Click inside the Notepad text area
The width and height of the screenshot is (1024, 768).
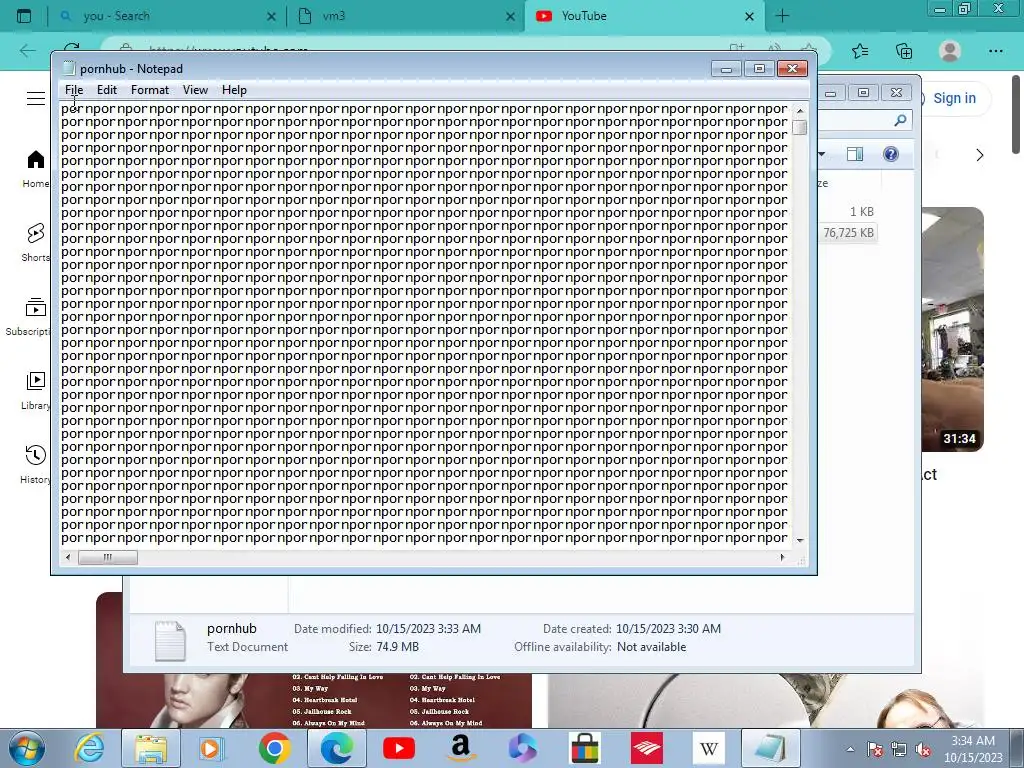[x=424, y=323]
